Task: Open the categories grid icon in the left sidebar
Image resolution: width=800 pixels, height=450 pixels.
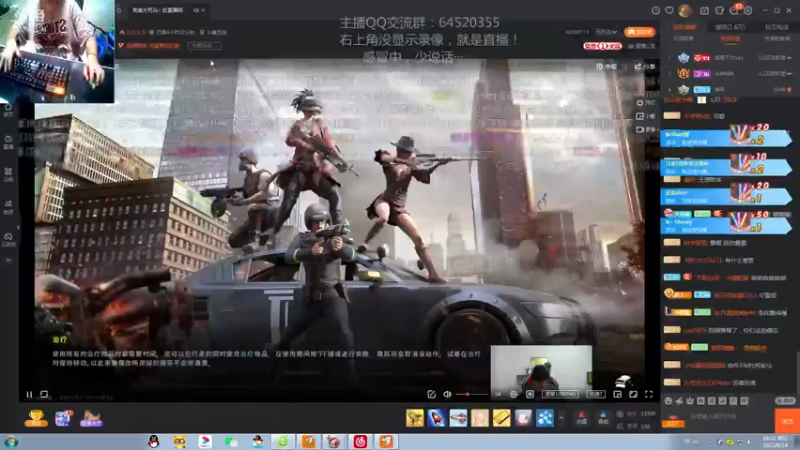Action: pyautogui.click(x=8, y=174)
